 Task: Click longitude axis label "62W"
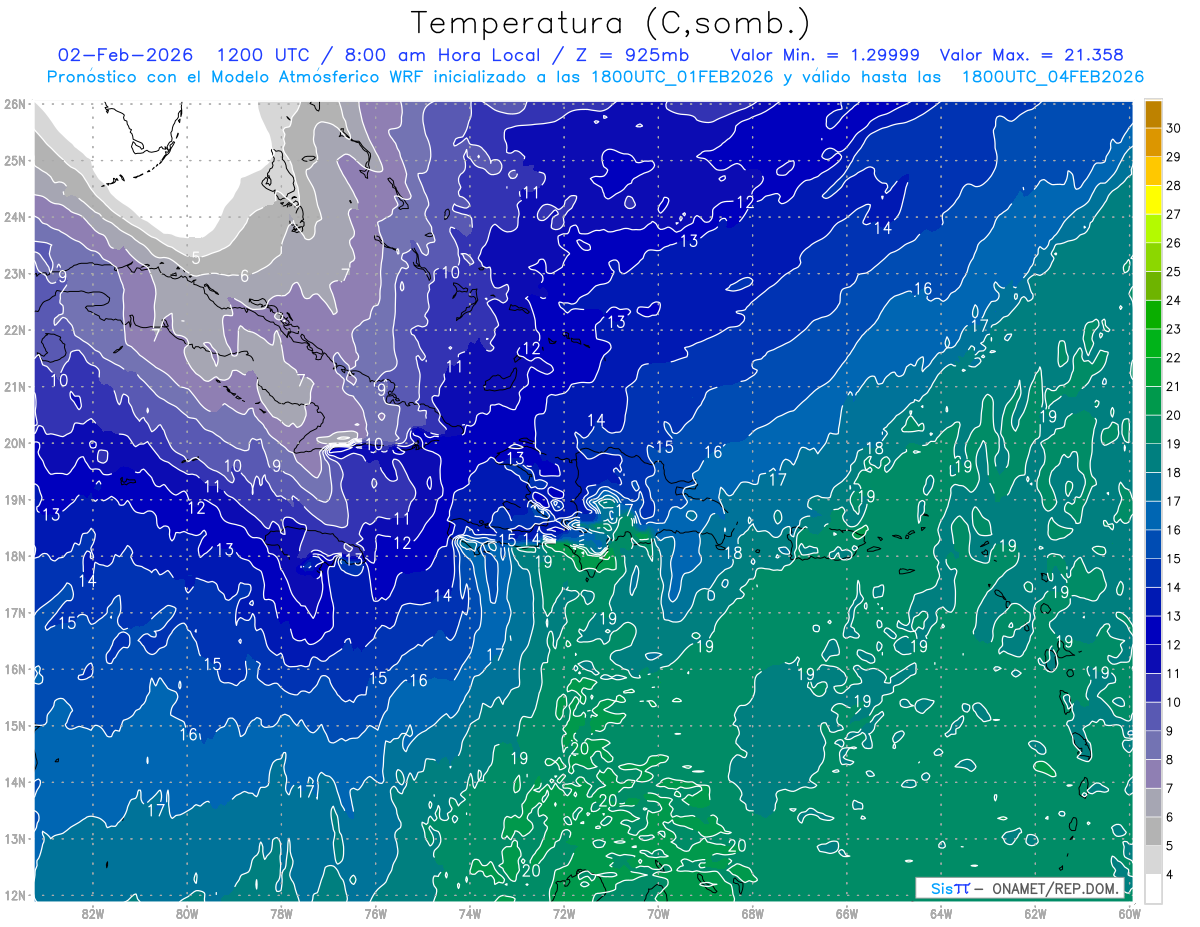pyautogui.click(x=1035, y=913)
